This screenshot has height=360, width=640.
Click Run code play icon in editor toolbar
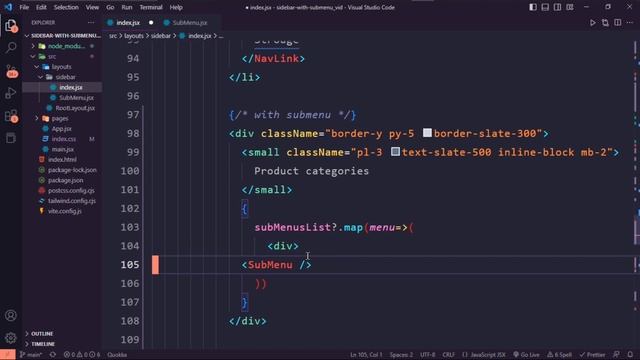pos(593,23)
